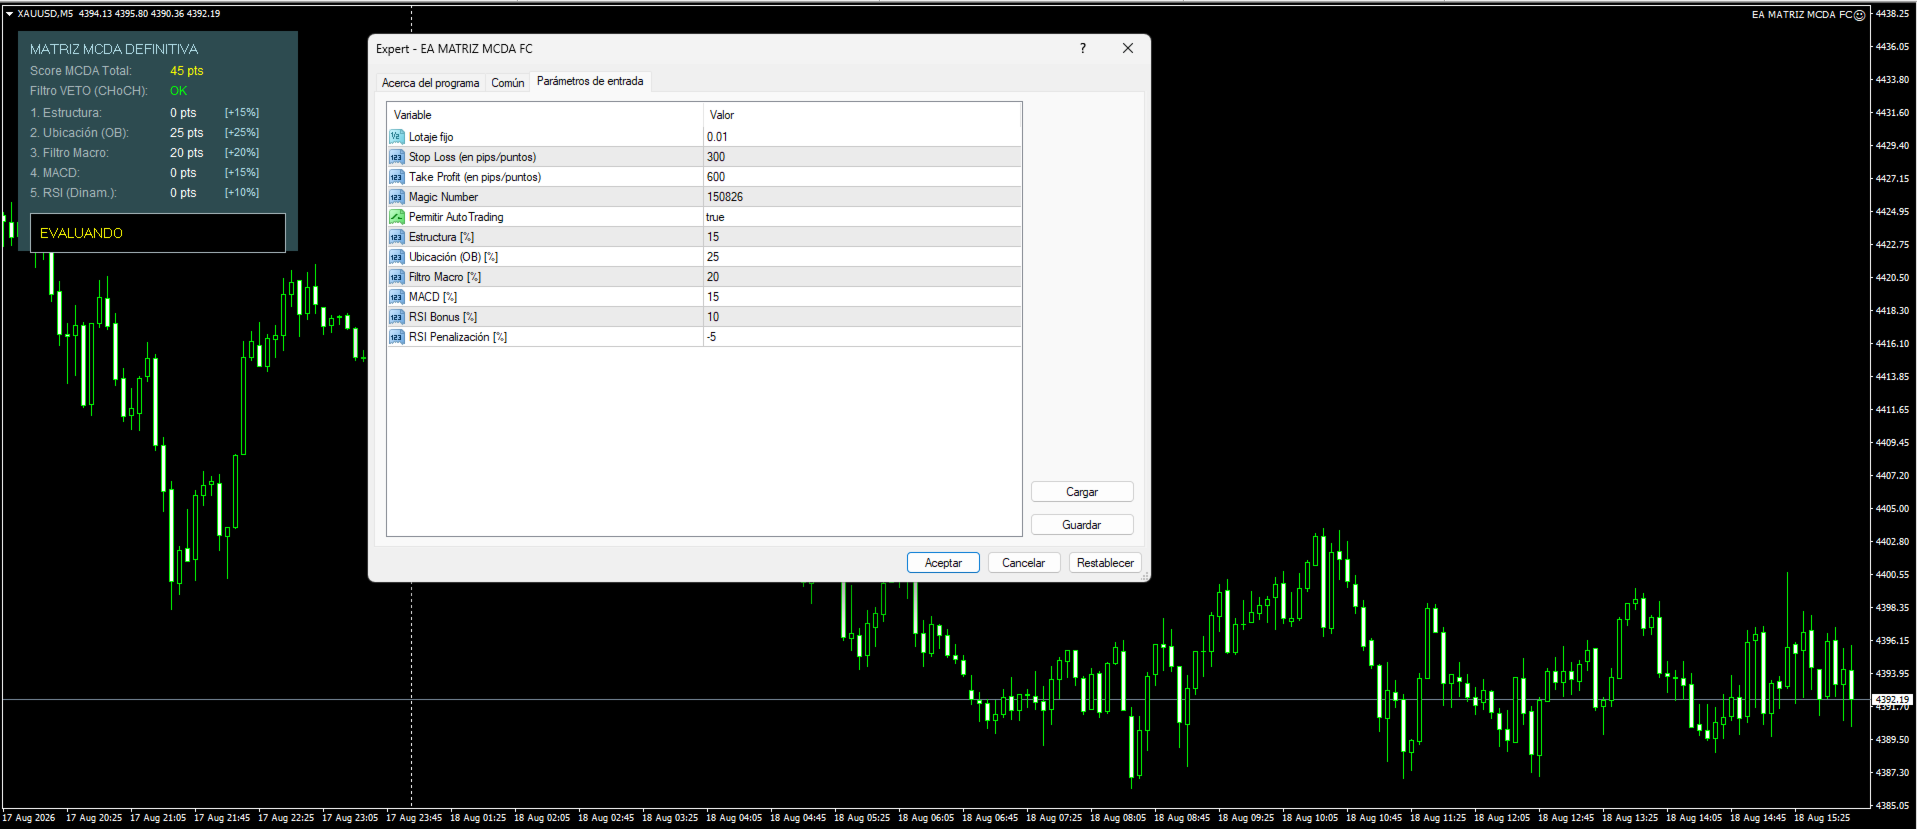Click the EVALUANDO status box
This screenshot has width=1917, height=829.
(158, 233)
